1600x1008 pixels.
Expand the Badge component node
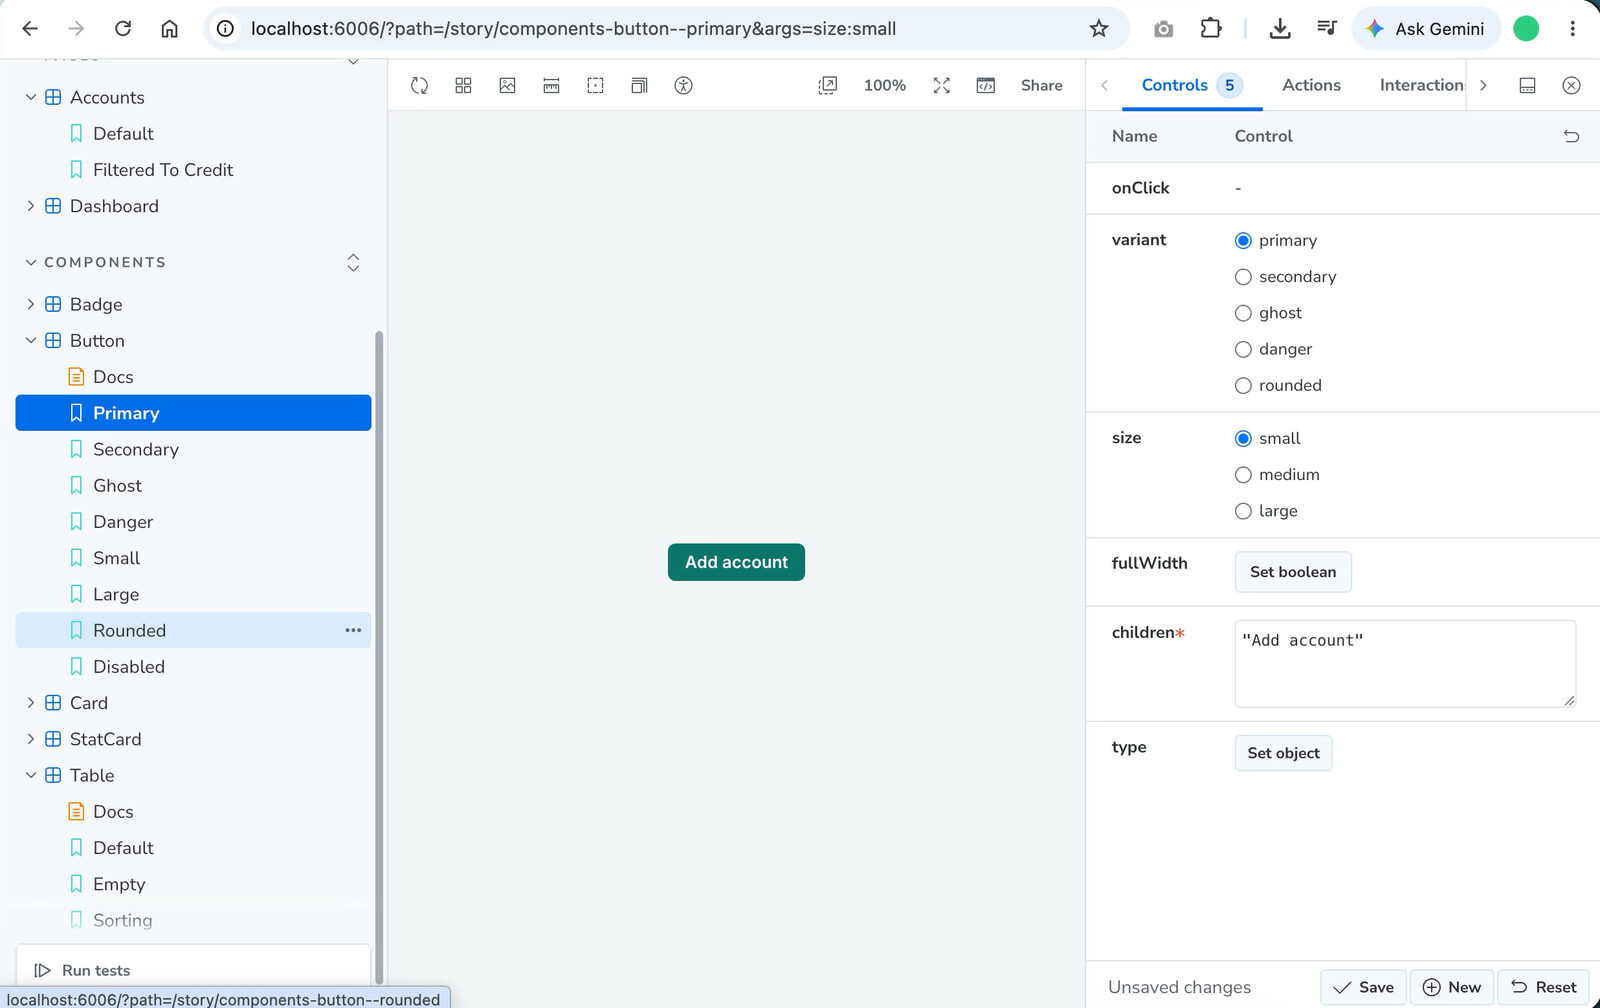(30, 304)
